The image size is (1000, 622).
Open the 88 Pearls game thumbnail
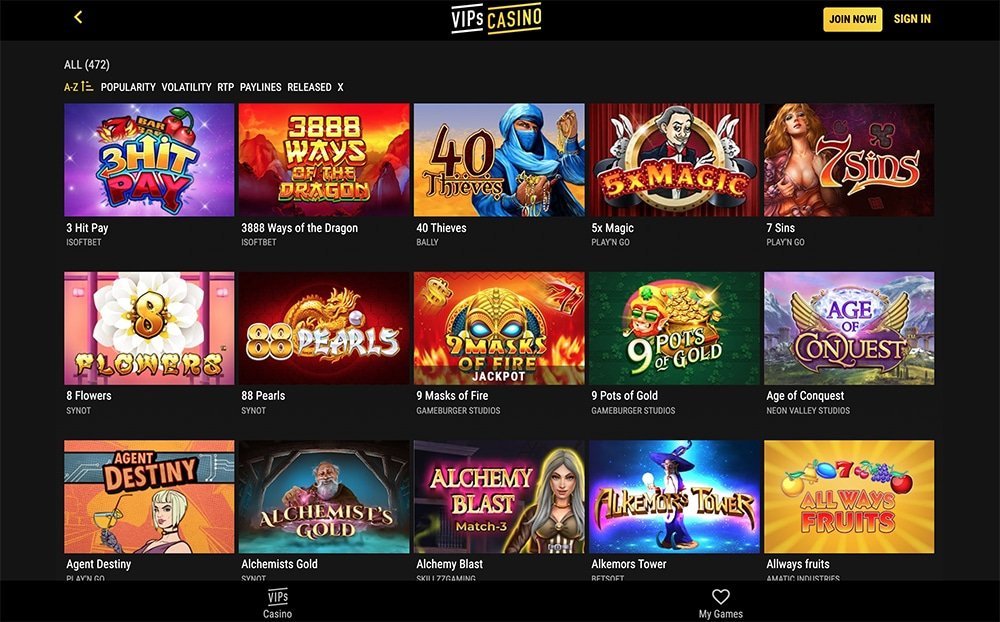[x=324, y=328]
